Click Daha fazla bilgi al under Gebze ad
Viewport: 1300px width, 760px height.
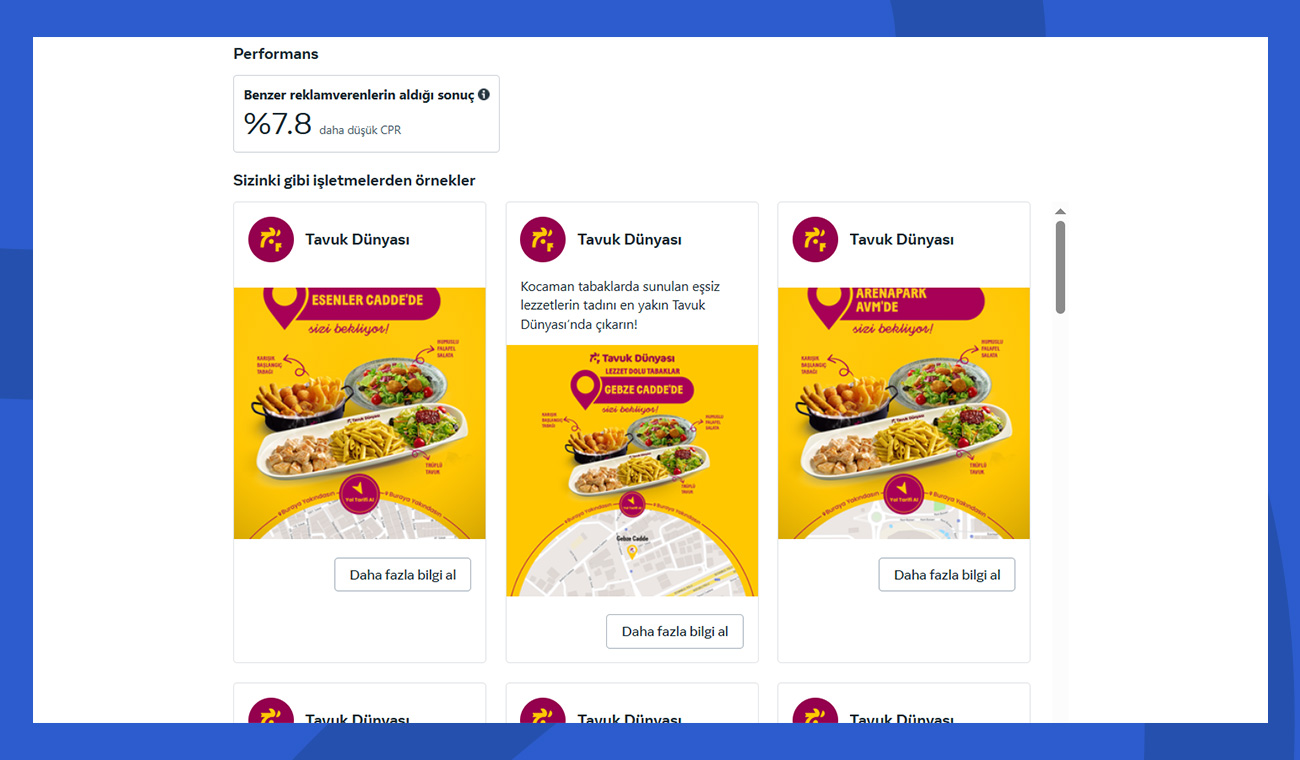coord(675,631)
